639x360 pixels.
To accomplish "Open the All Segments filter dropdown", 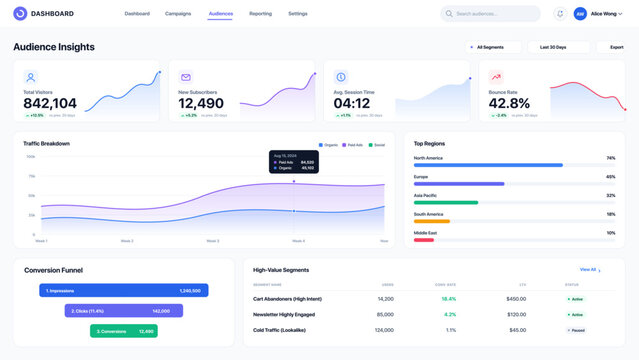I will pyautogui.click(x=493, y=47).
